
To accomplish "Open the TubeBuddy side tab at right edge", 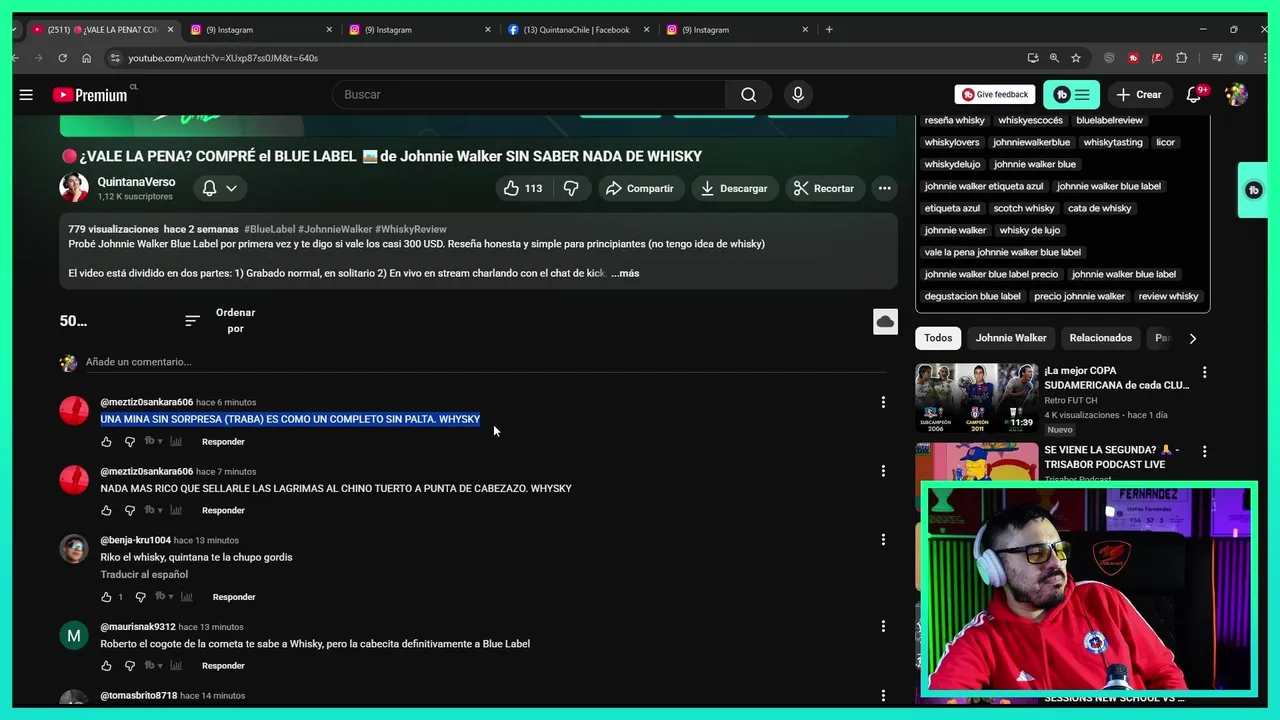I will (1253, 190).
